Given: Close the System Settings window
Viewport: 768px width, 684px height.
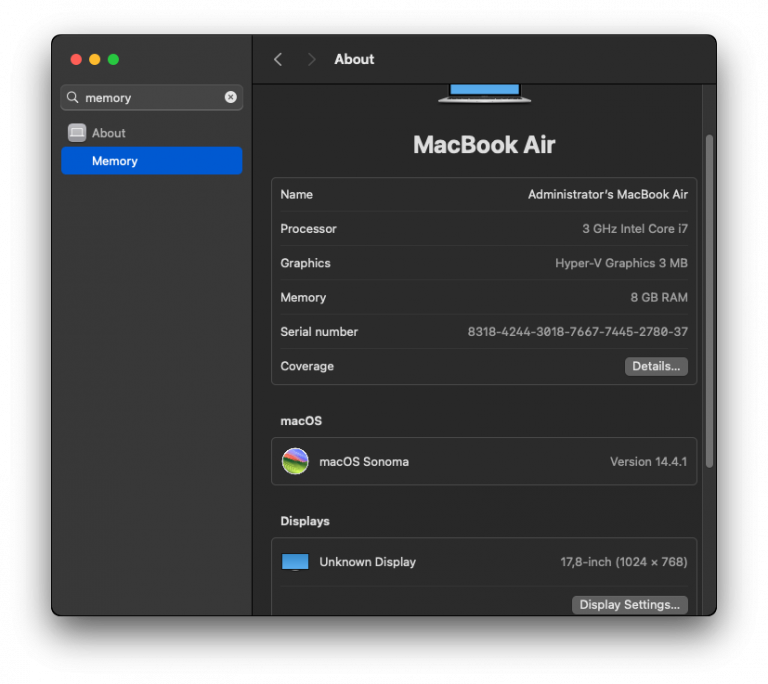Looking at the screenshot, I should [76, 59].
